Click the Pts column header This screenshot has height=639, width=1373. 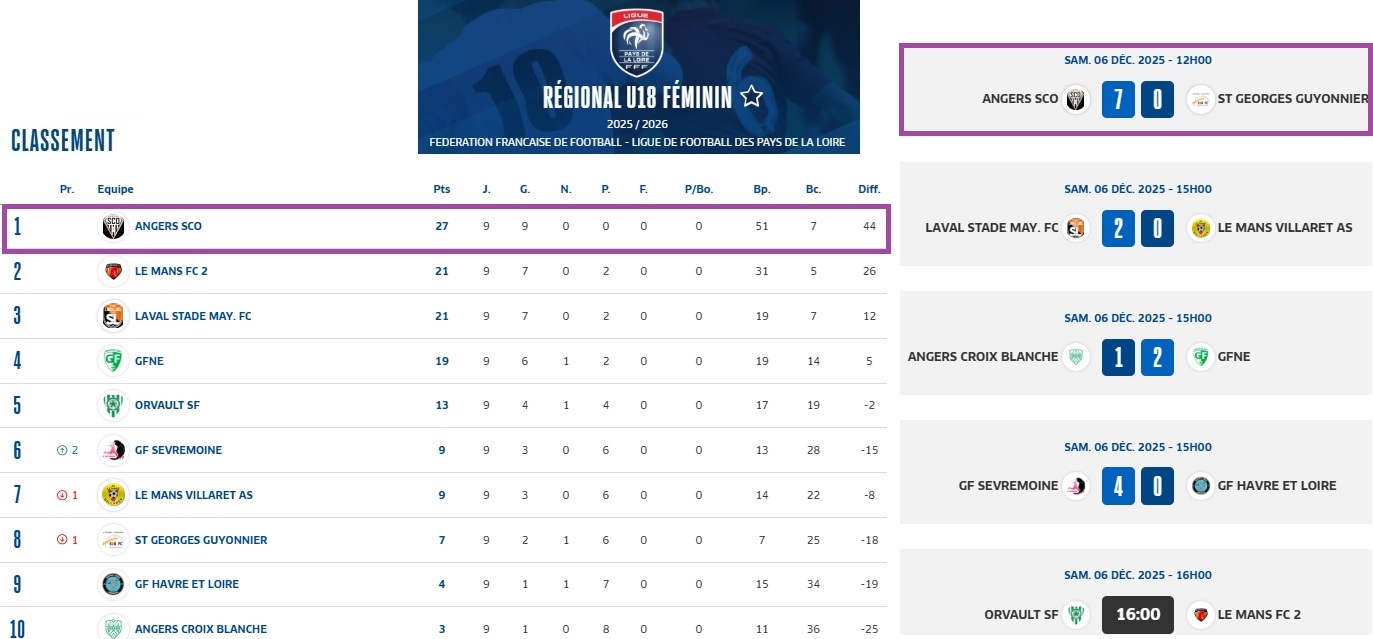441,189
